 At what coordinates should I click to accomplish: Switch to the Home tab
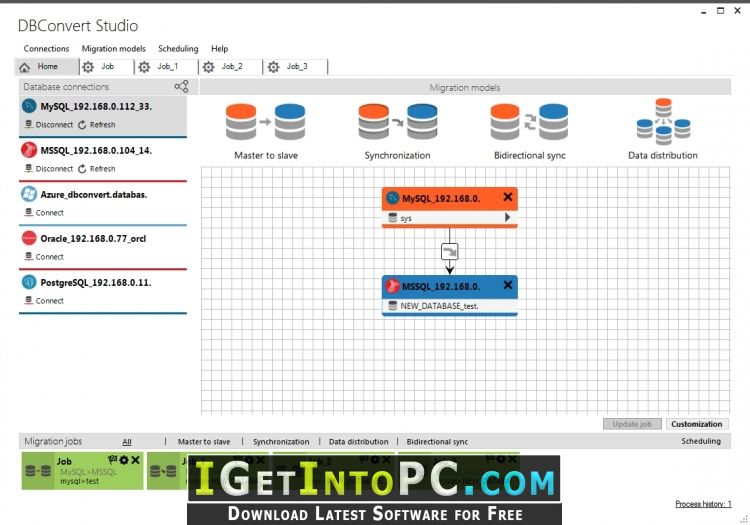[x=46, y=66]
